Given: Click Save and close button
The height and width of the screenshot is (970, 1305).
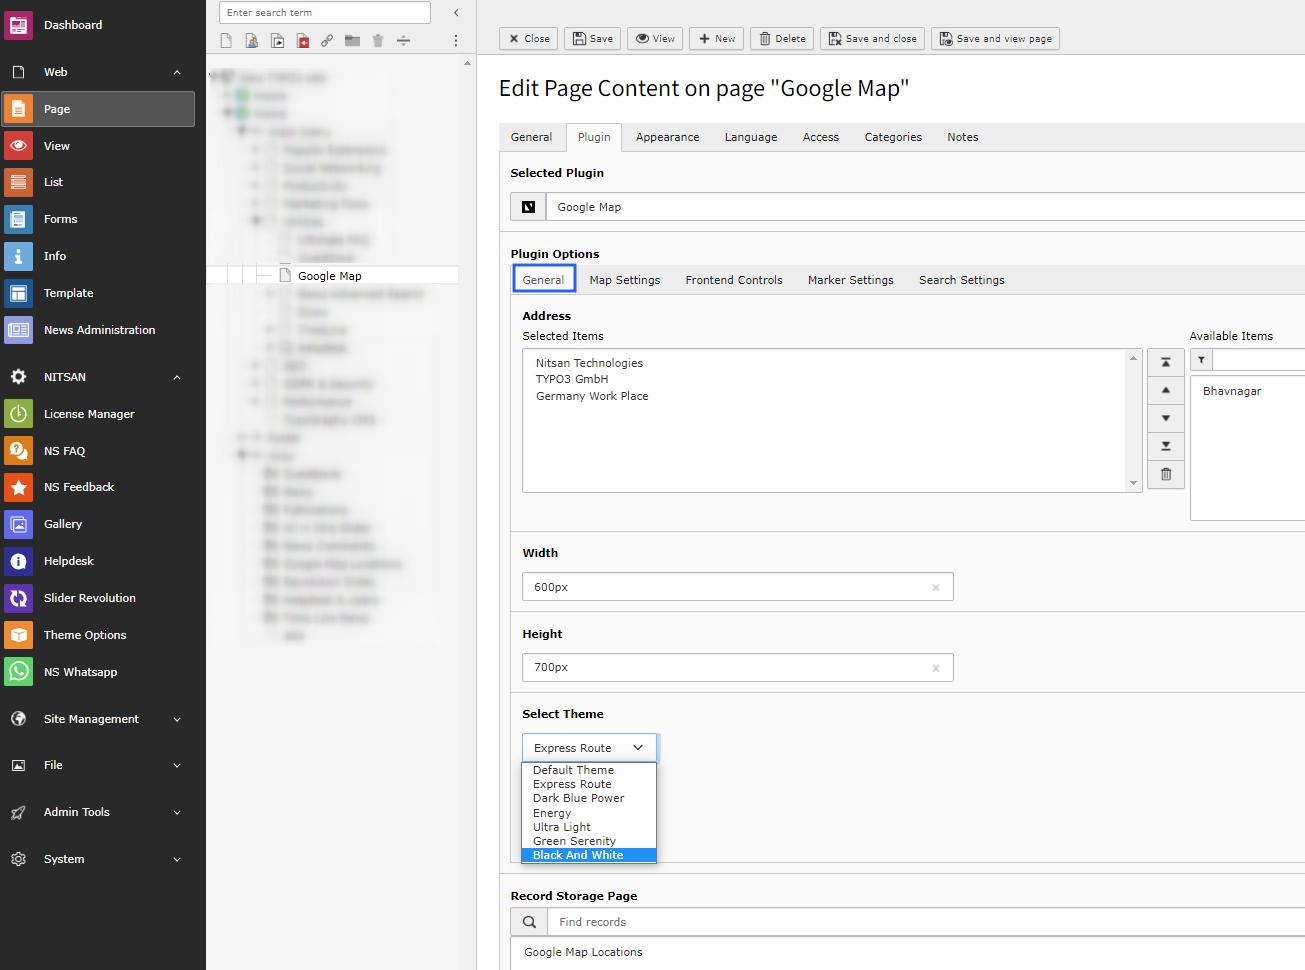Looking at the screenshot, I should [872, 39].
